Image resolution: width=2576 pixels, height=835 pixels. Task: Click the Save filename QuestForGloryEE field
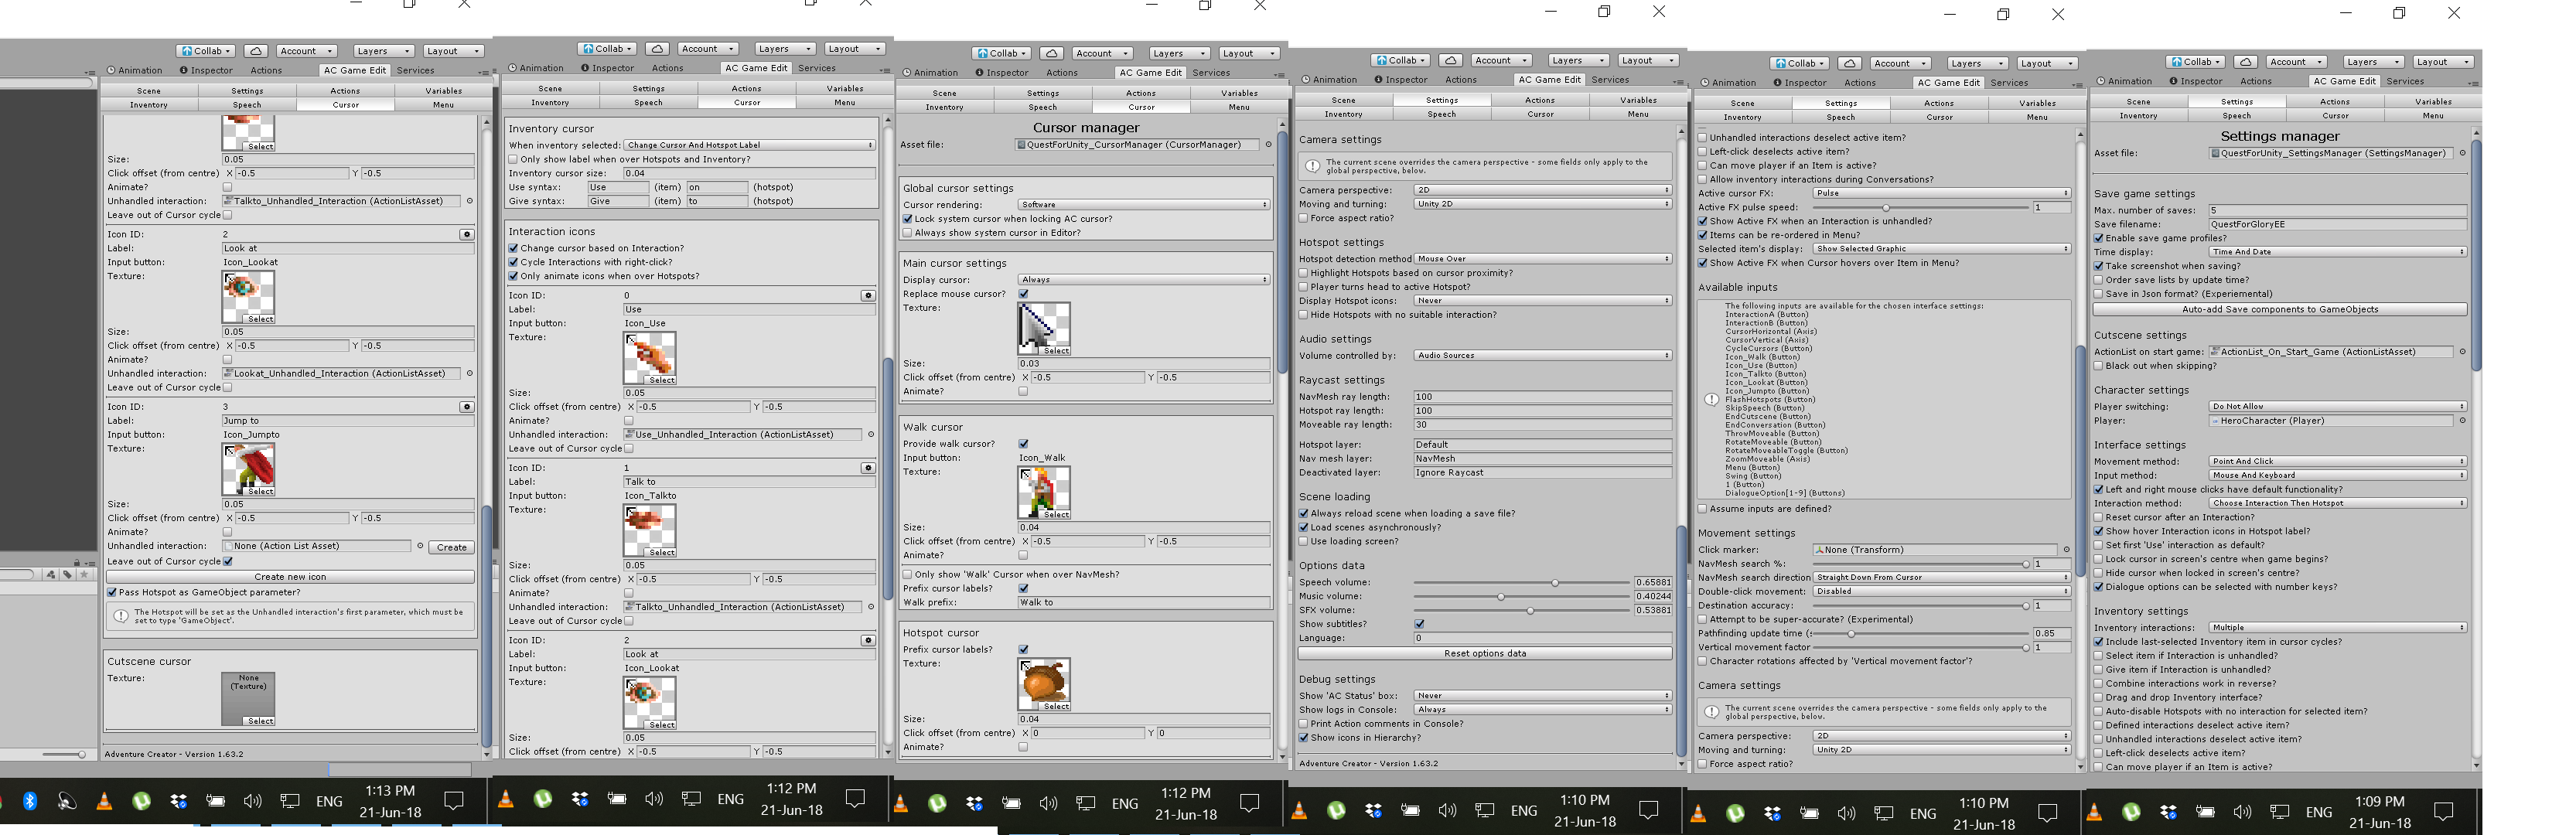(x=2337, y=224)
